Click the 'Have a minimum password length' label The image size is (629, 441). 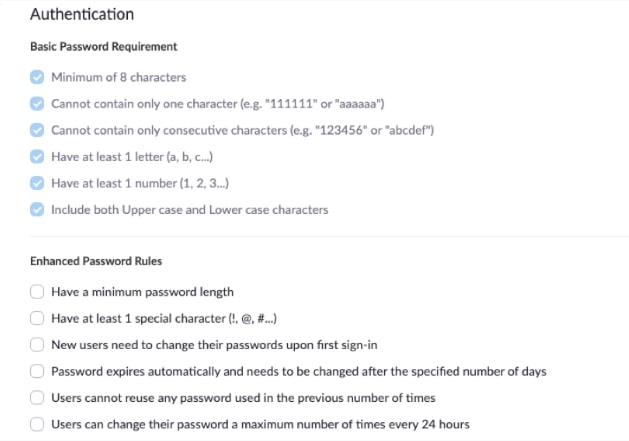[x=142, y=292]
